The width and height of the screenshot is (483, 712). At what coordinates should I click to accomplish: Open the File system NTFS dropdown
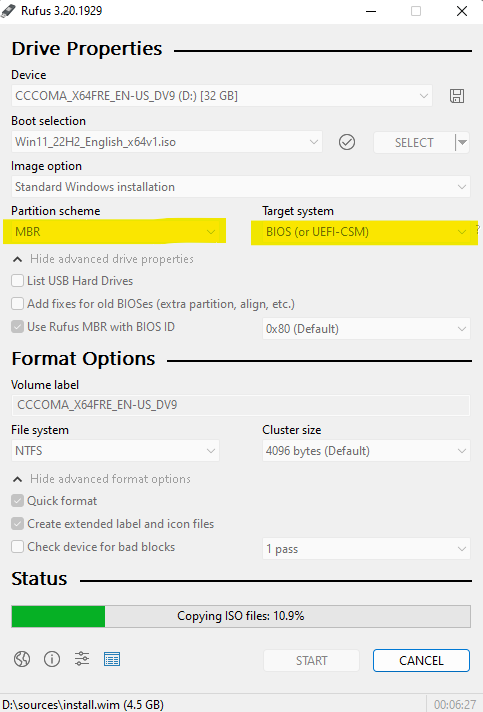pyautogui.click(x=115, y=451)
